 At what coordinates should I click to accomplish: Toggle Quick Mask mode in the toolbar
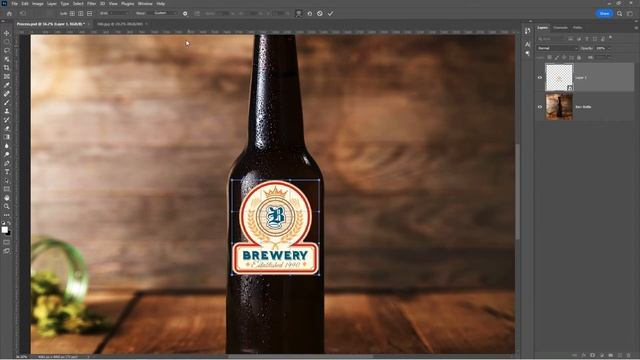7,242
